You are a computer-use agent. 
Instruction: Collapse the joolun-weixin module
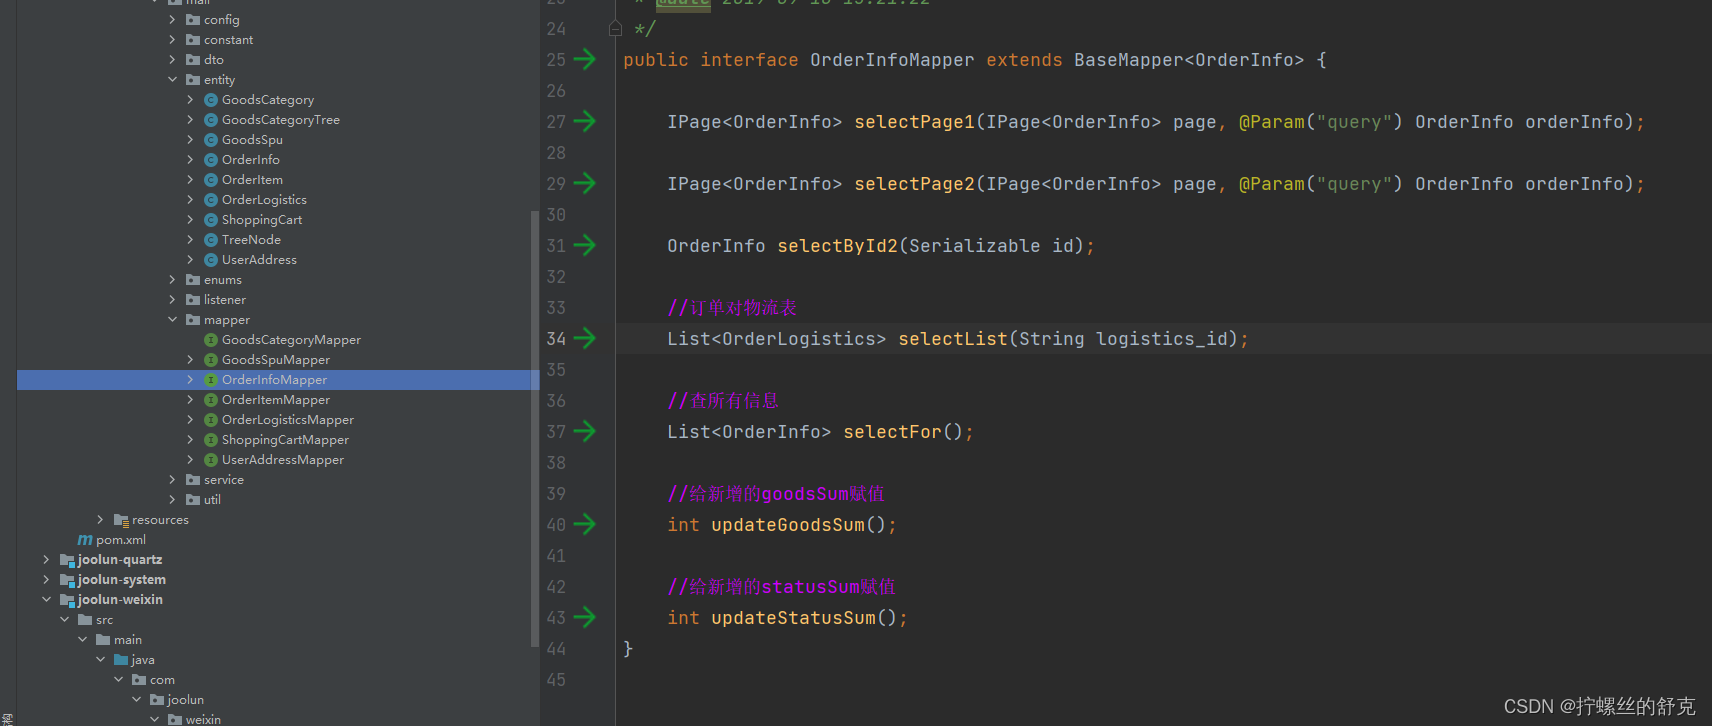(46, 600)
